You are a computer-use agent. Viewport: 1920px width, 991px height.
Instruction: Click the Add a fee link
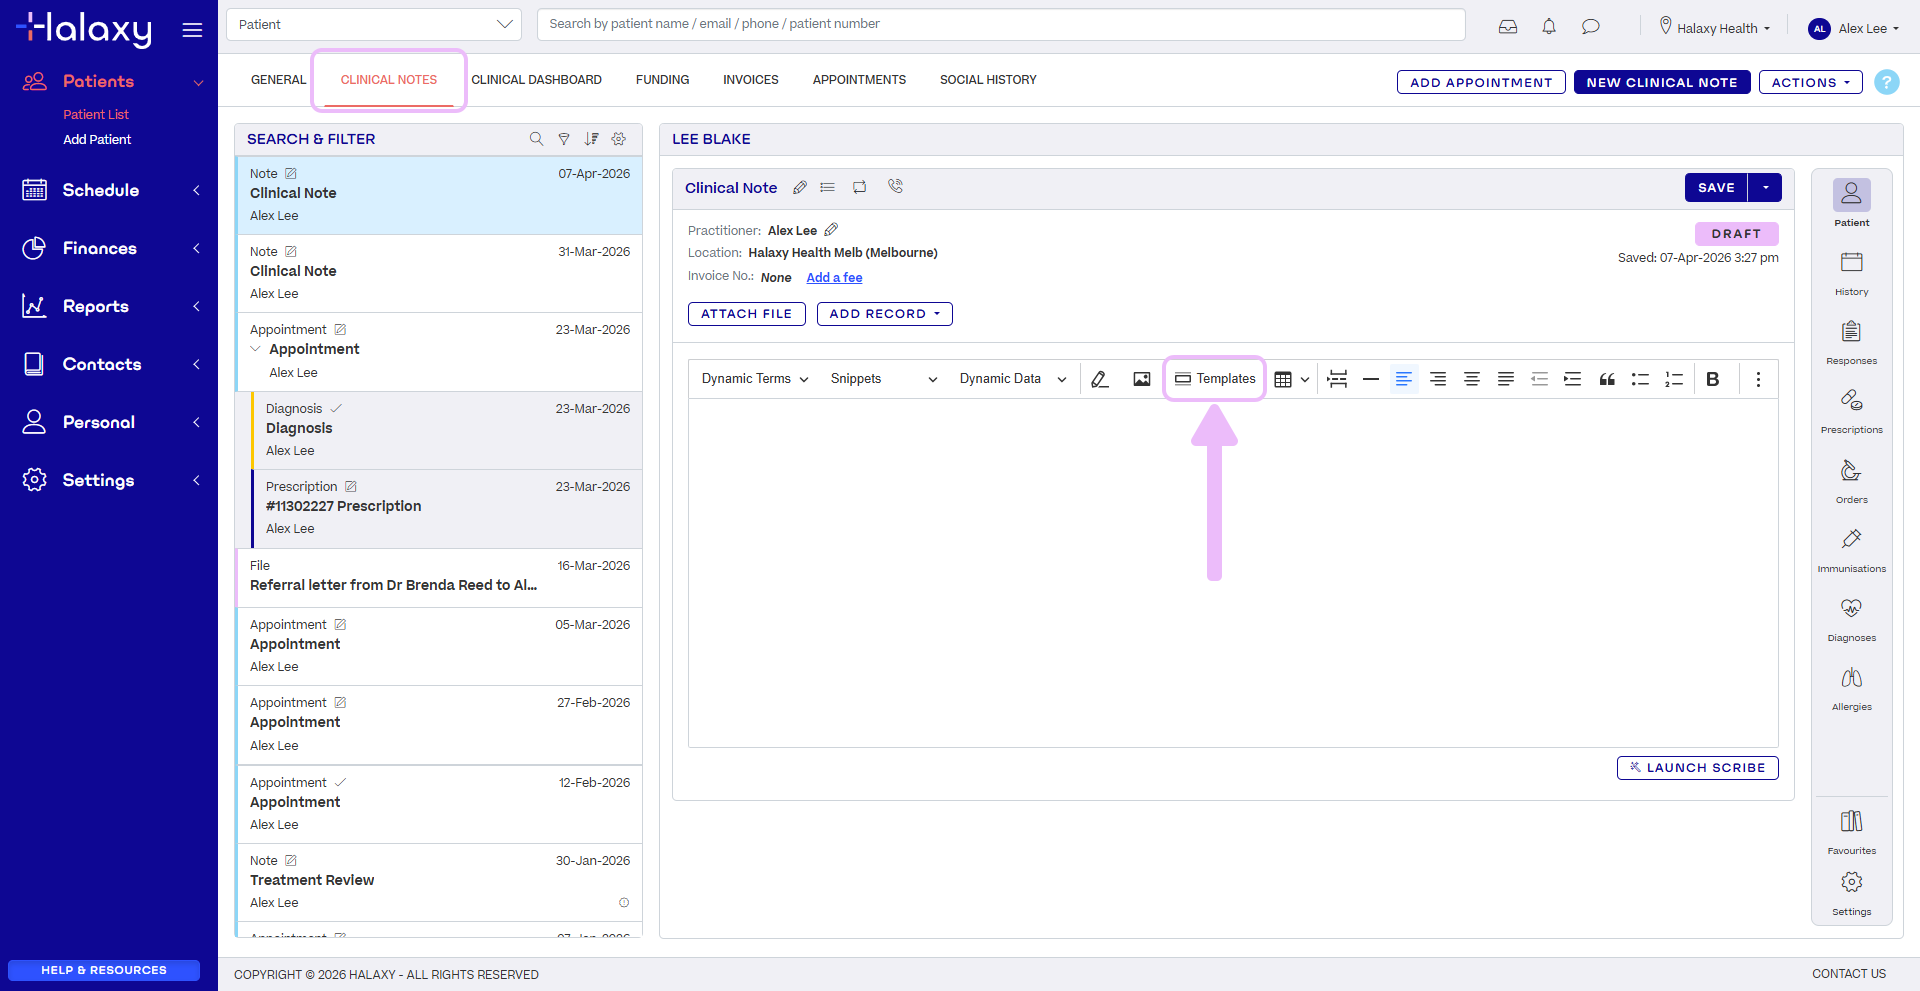834,278
